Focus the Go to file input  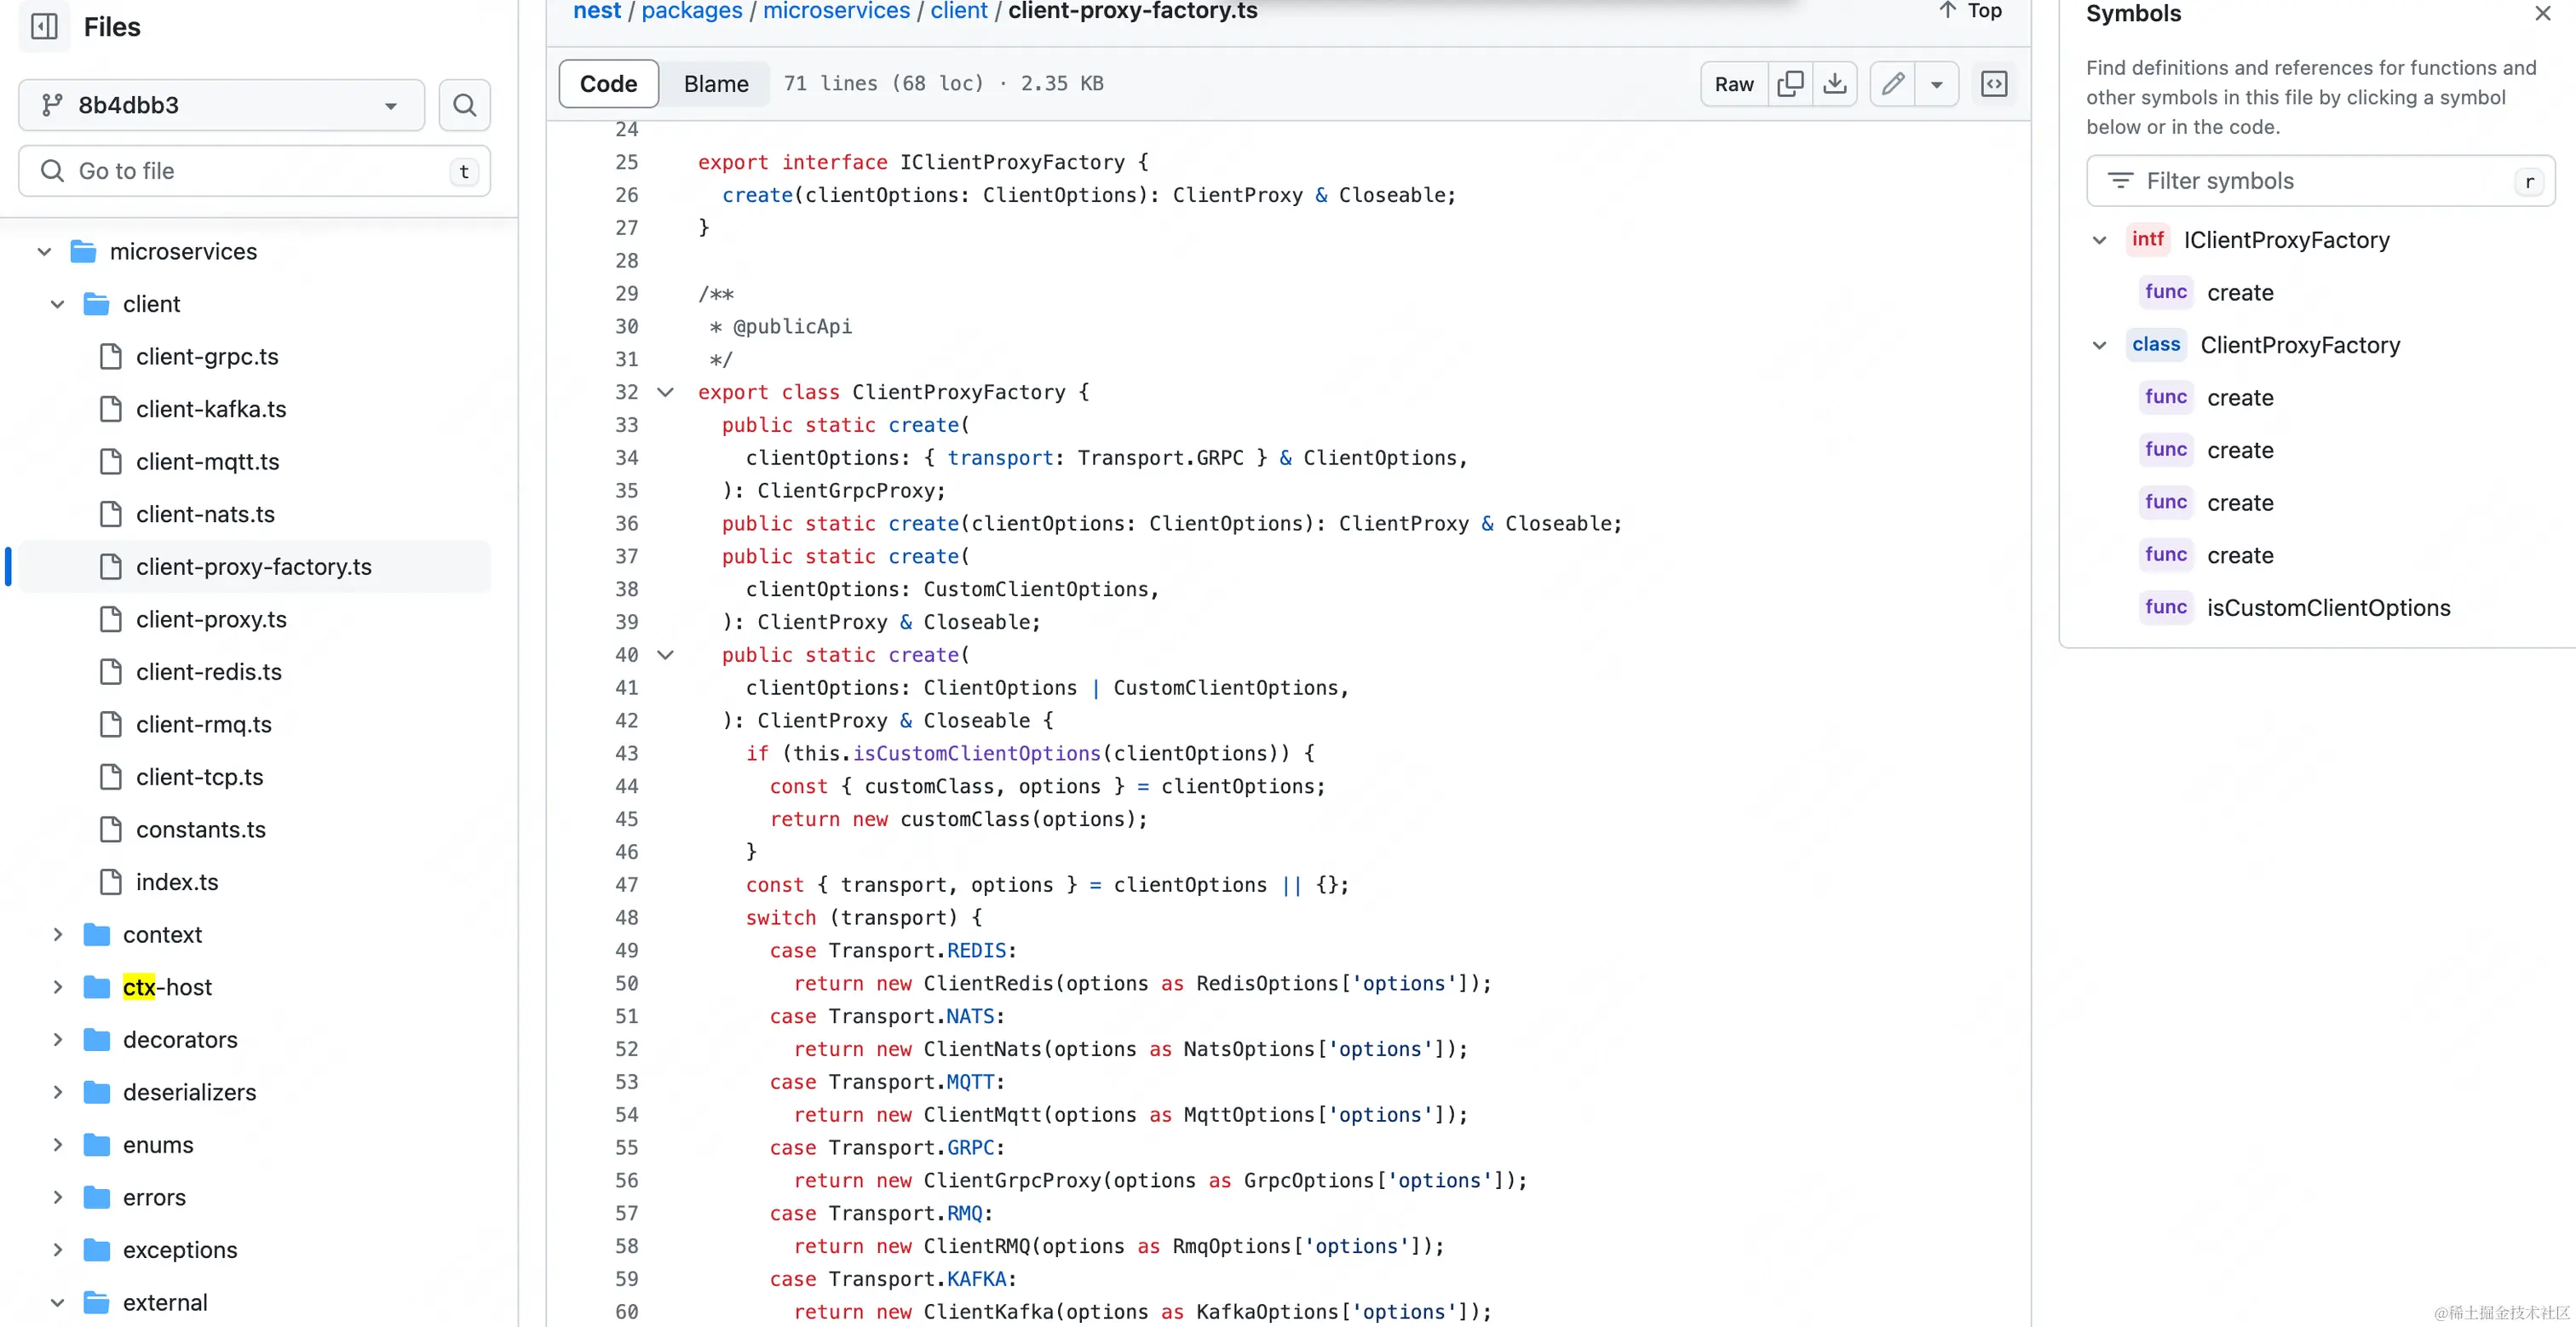[x=254, y=171]
